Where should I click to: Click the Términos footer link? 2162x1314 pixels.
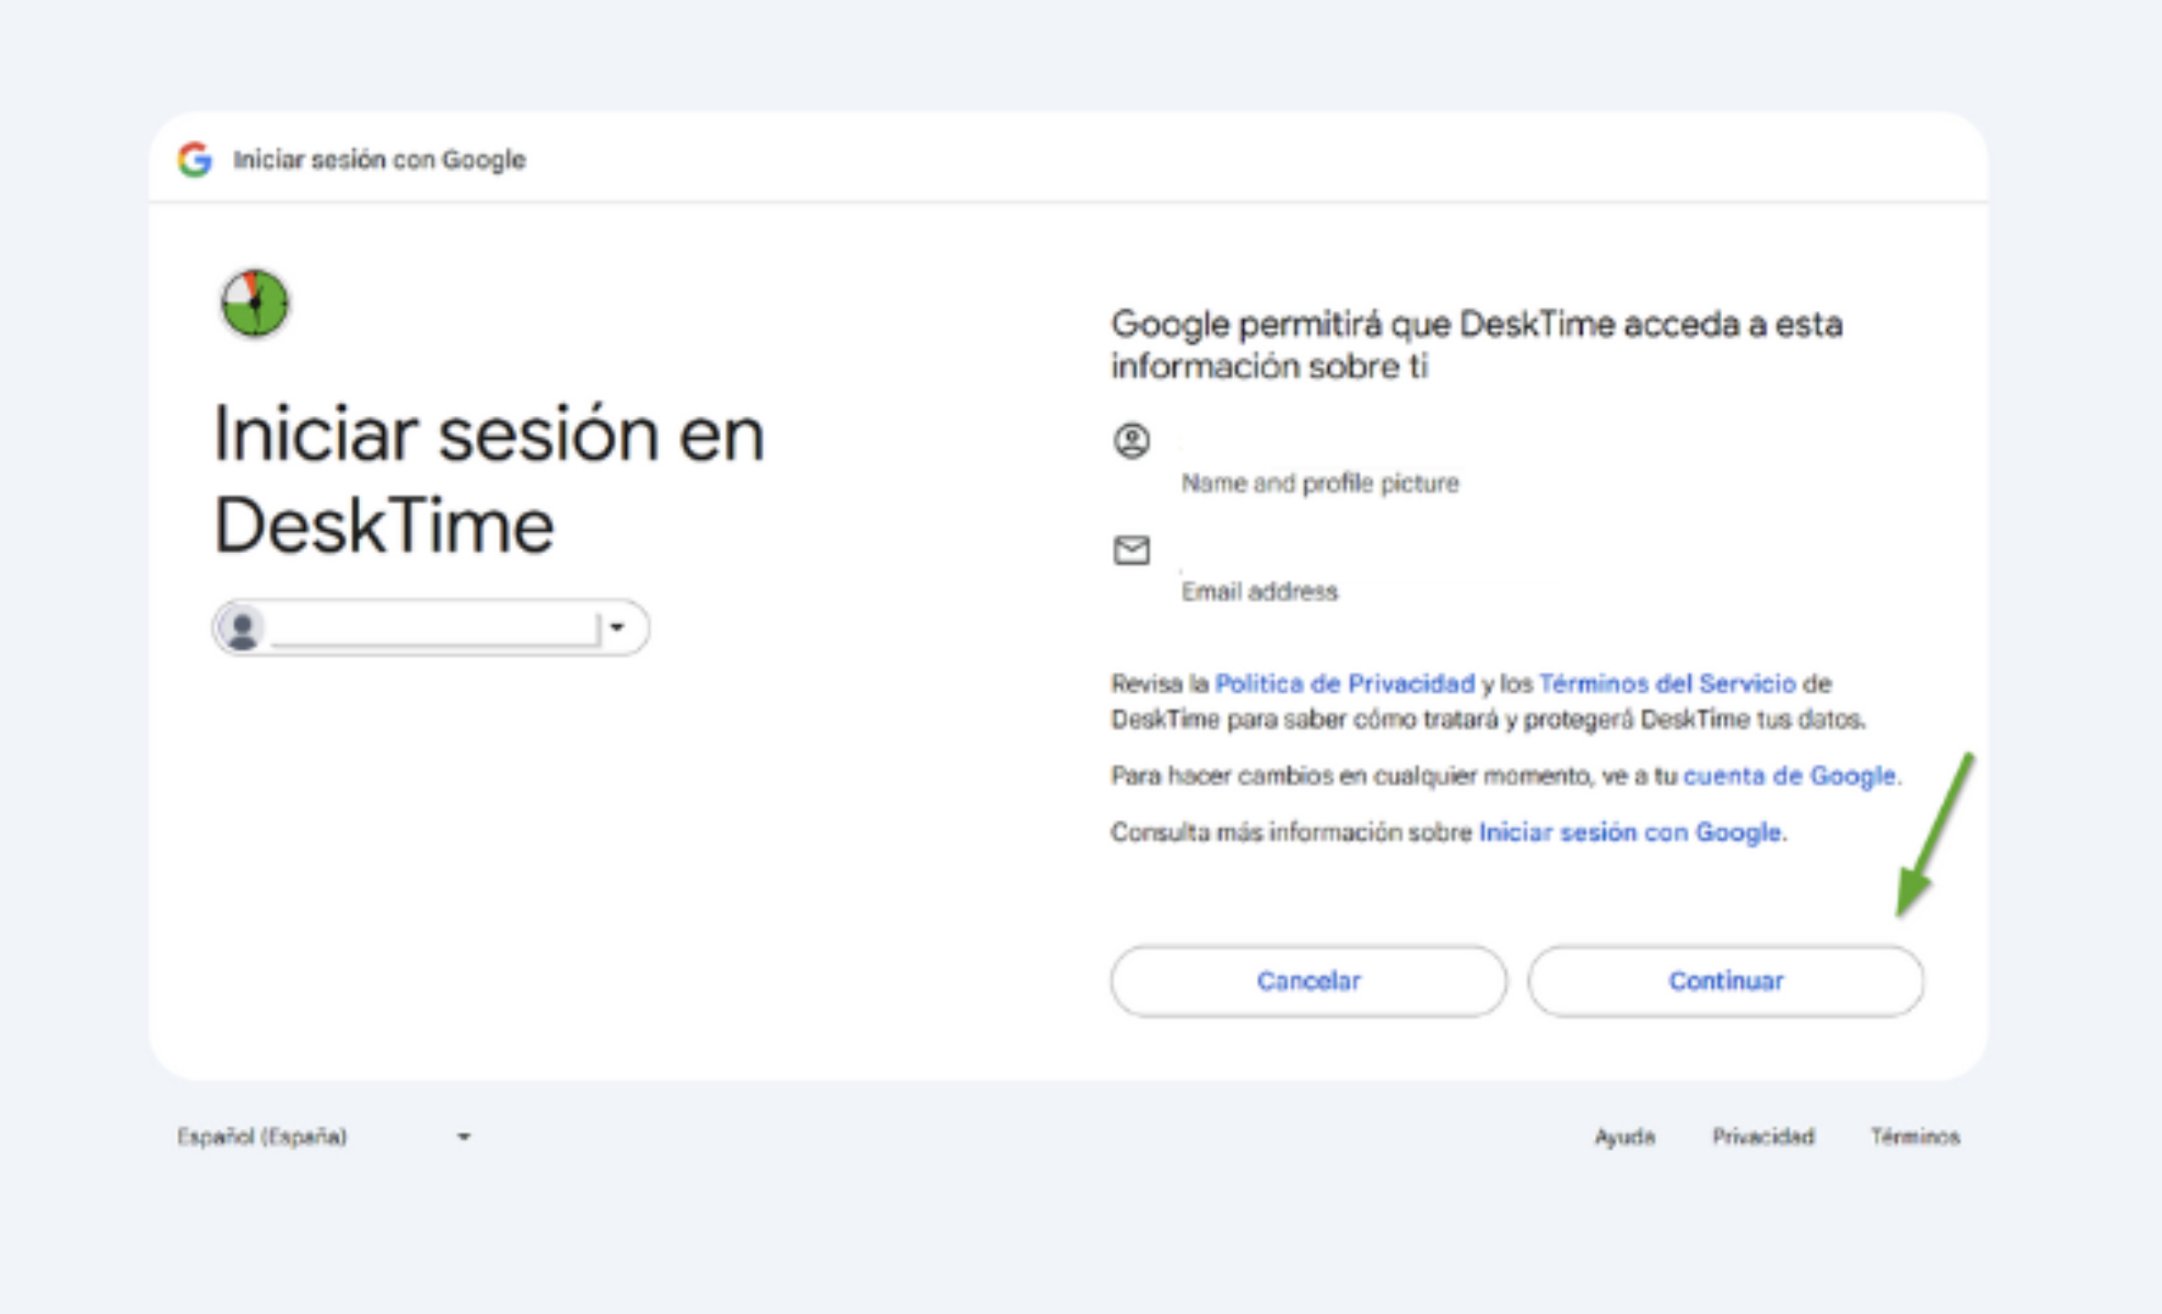[x=1914, y=1137]
